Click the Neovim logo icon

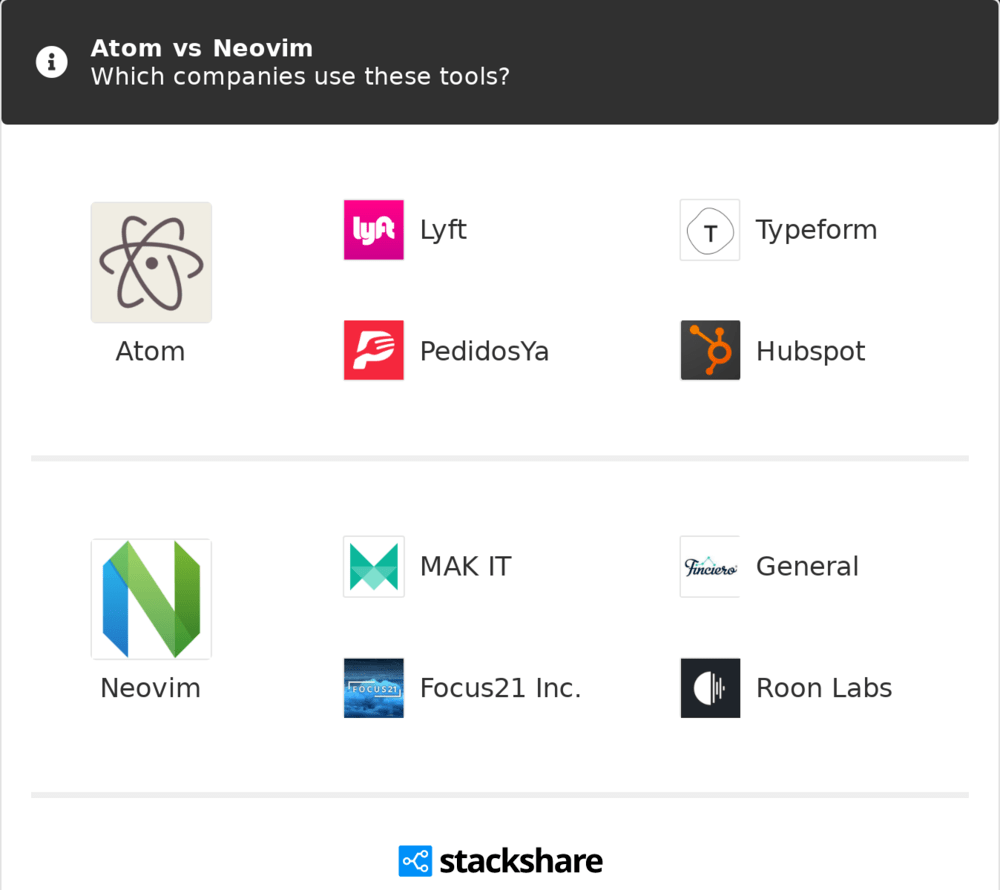(151, 599)
